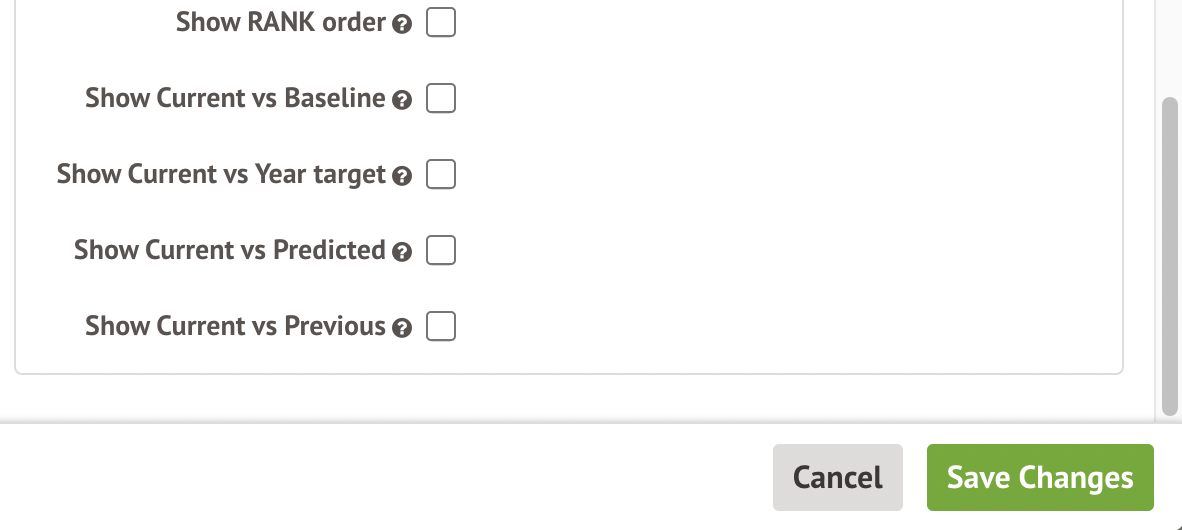Screen dimensions: 1182x530
Task: Select the "Show Current vs Baseline" label
Action: click(235, 98)
